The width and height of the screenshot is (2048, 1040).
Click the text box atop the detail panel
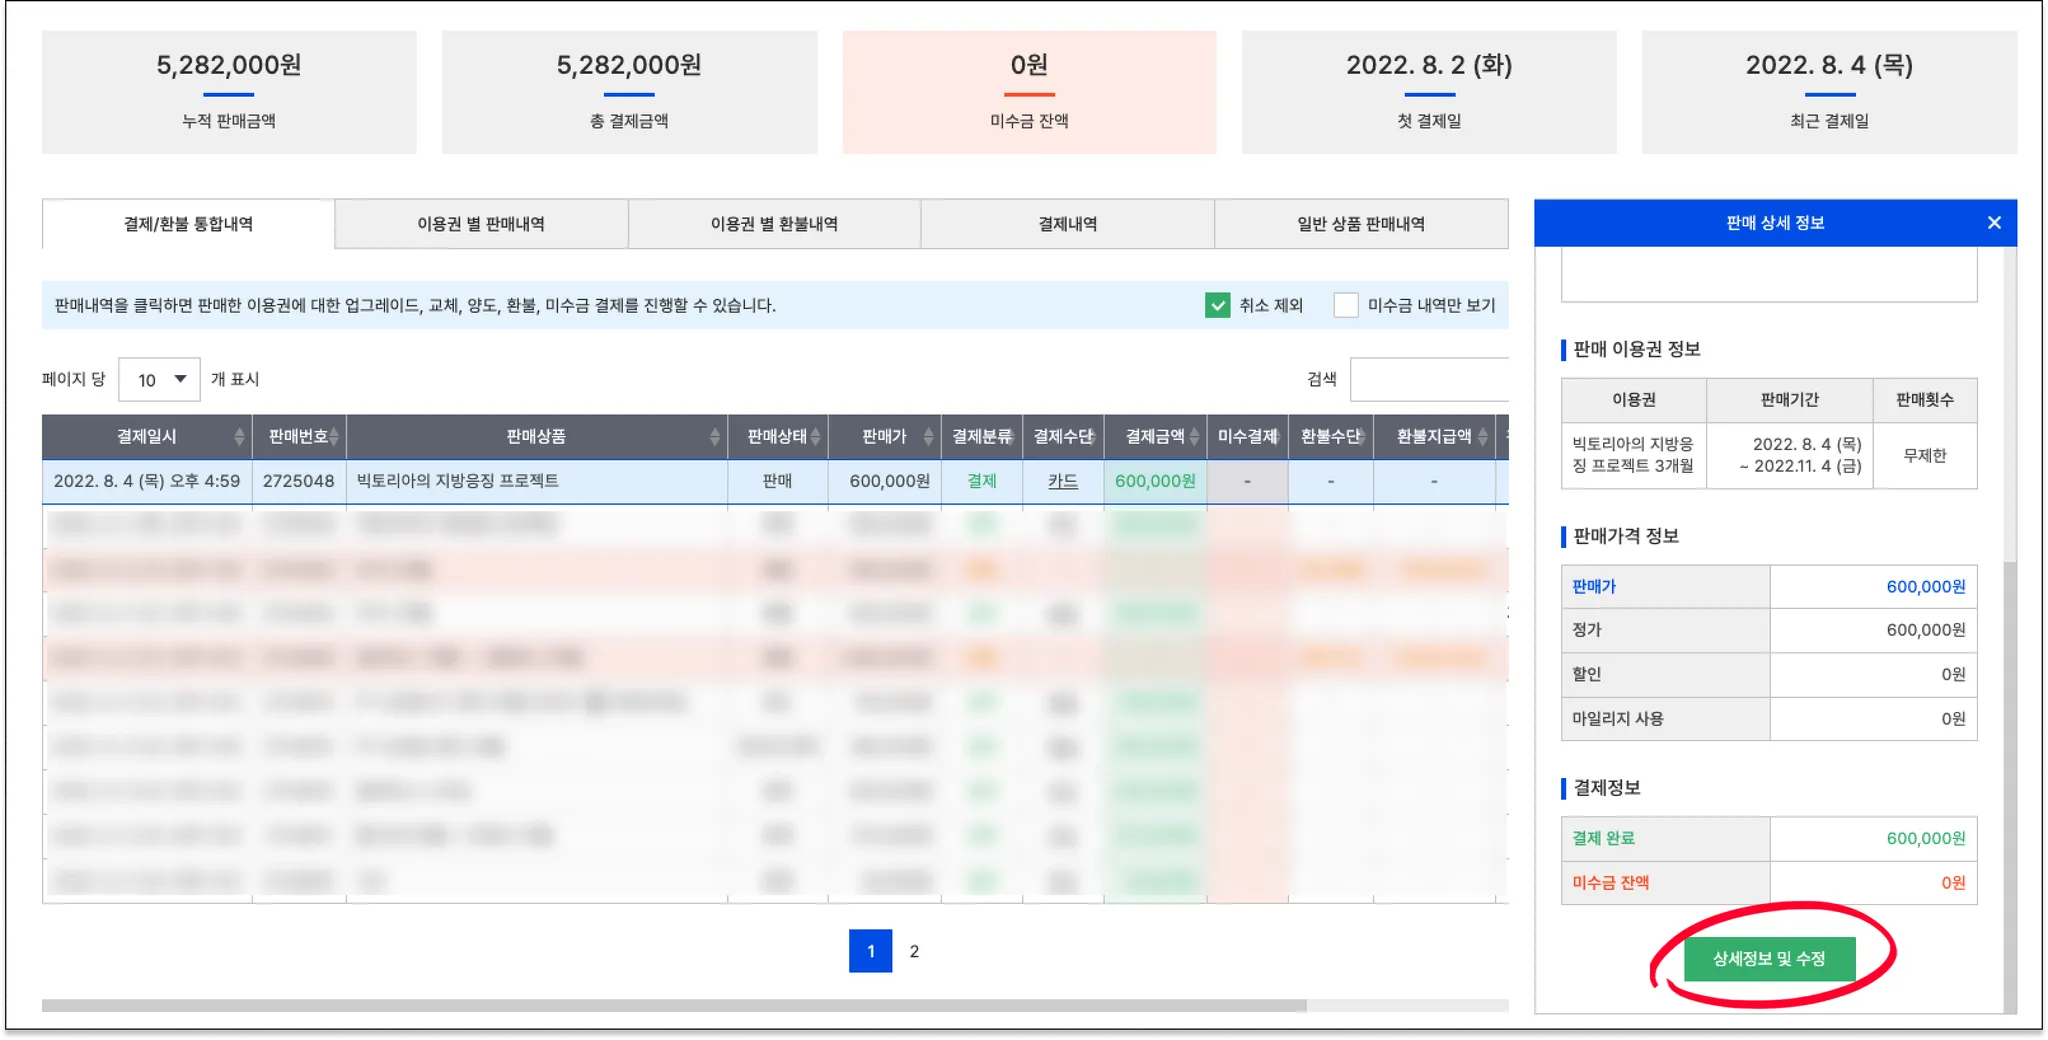pos(1769,275)
